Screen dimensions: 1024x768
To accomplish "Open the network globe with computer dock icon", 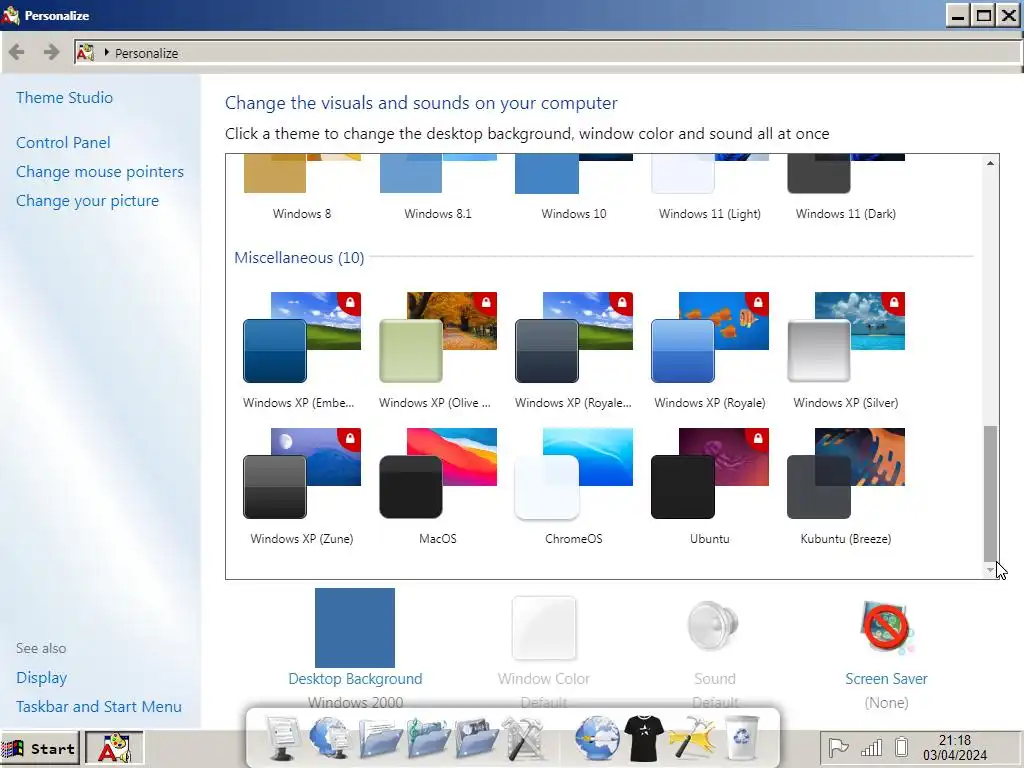I will [x=330, y=738].
